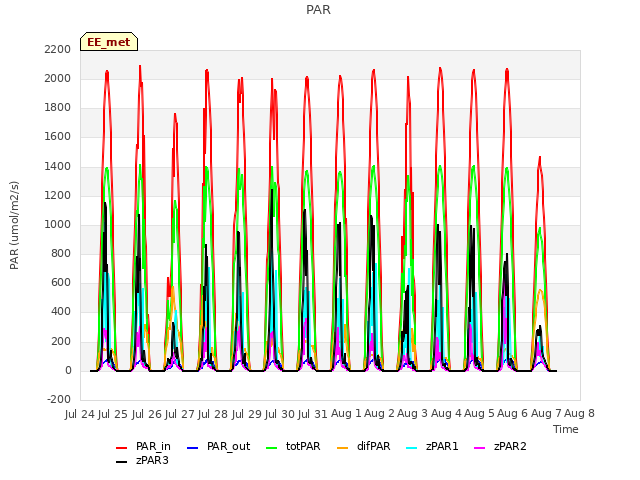Select the zPAR2 legend entry

click(500, 447)
